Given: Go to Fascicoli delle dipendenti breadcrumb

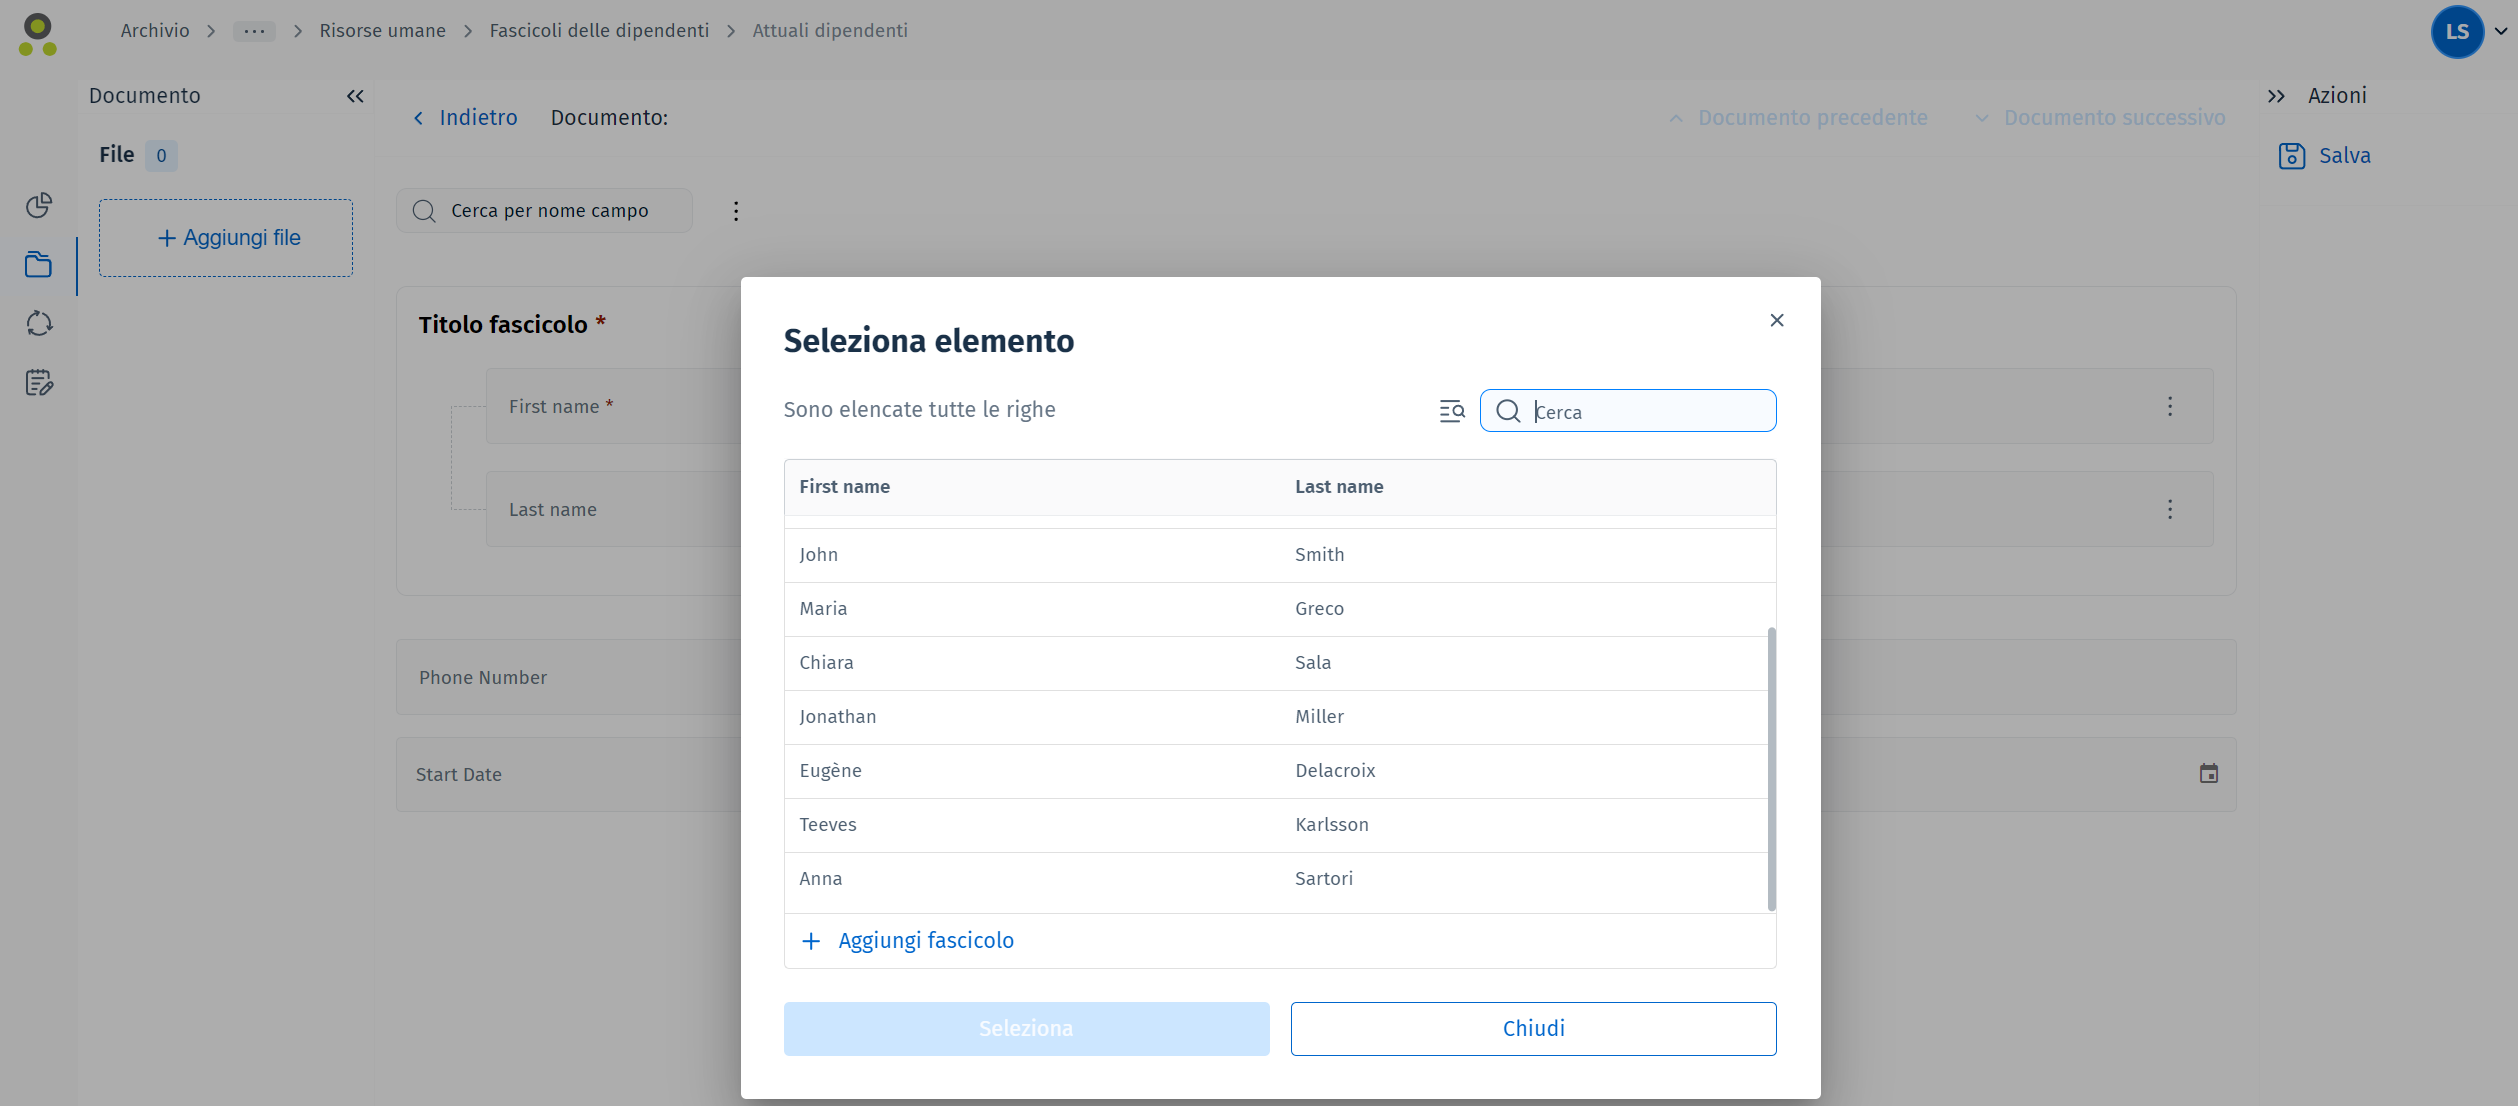Looking at the screenshot, I should [x=599, y=31].
